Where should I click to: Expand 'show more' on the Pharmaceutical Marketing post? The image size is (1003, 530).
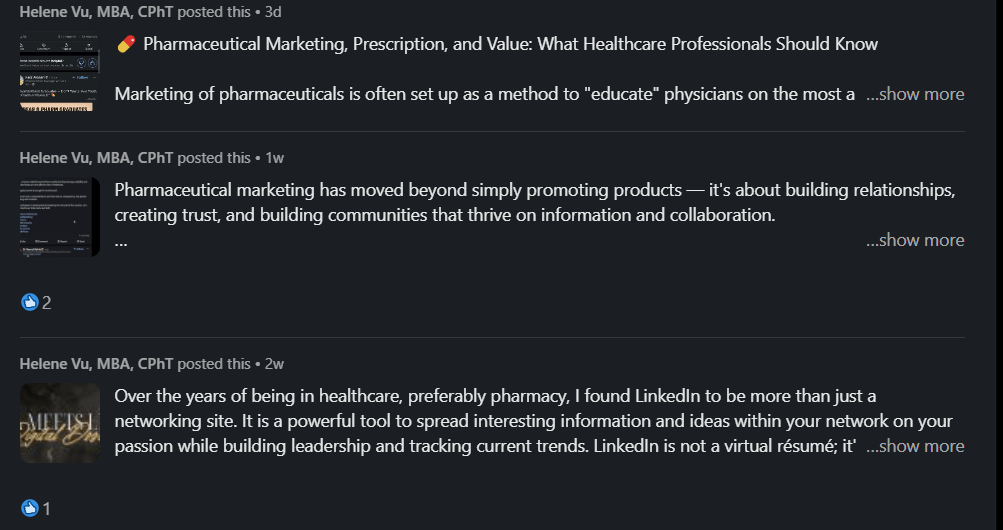pyautogui.click(x=914, y=94)
